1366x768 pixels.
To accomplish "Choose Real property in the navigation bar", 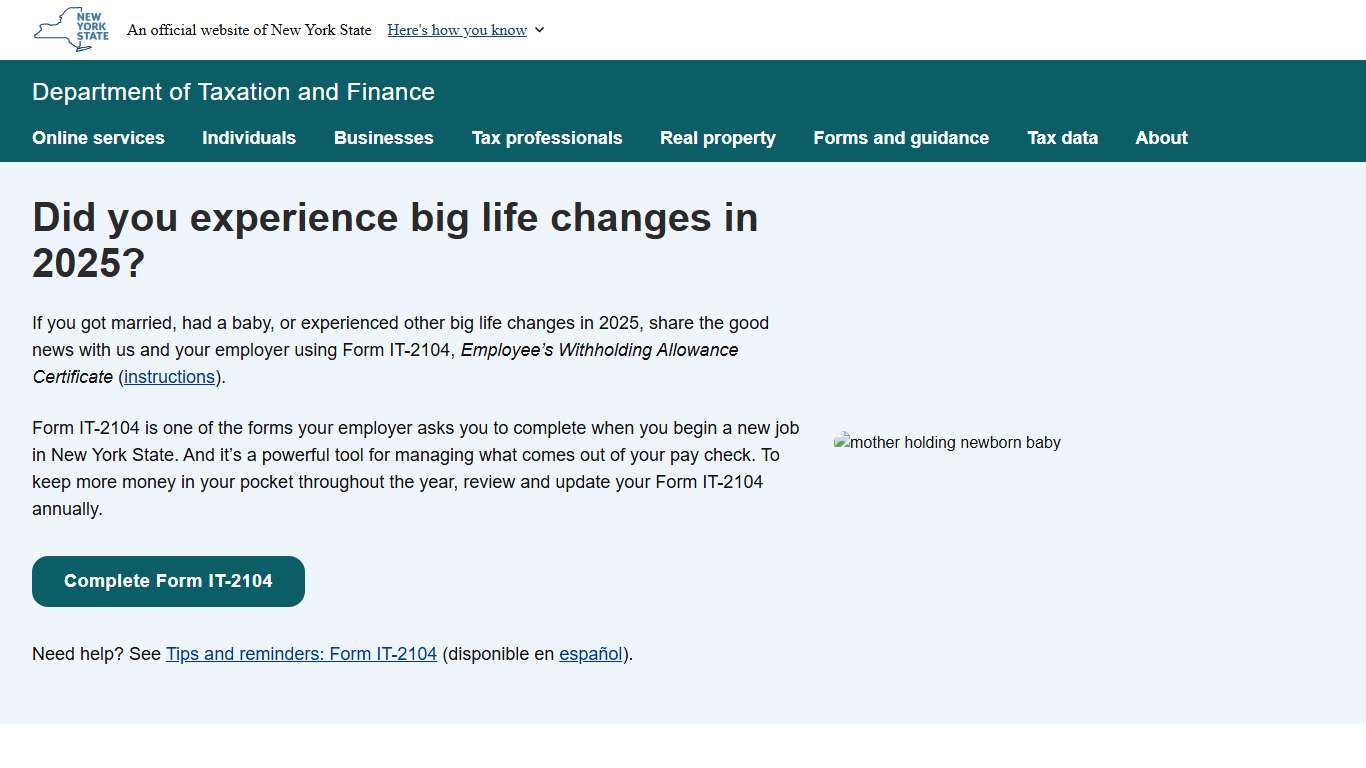I will coord(718,138).
